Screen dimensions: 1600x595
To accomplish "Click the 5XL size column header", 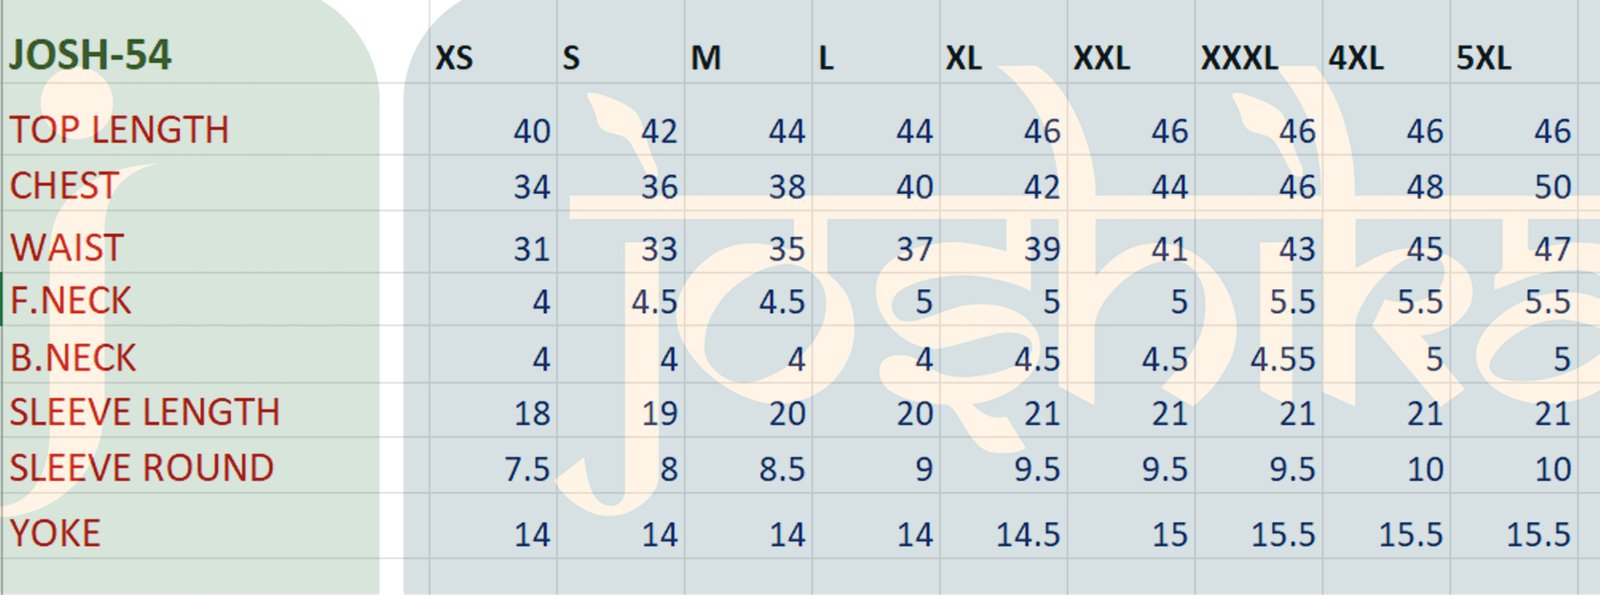I will click(1483, 58).
